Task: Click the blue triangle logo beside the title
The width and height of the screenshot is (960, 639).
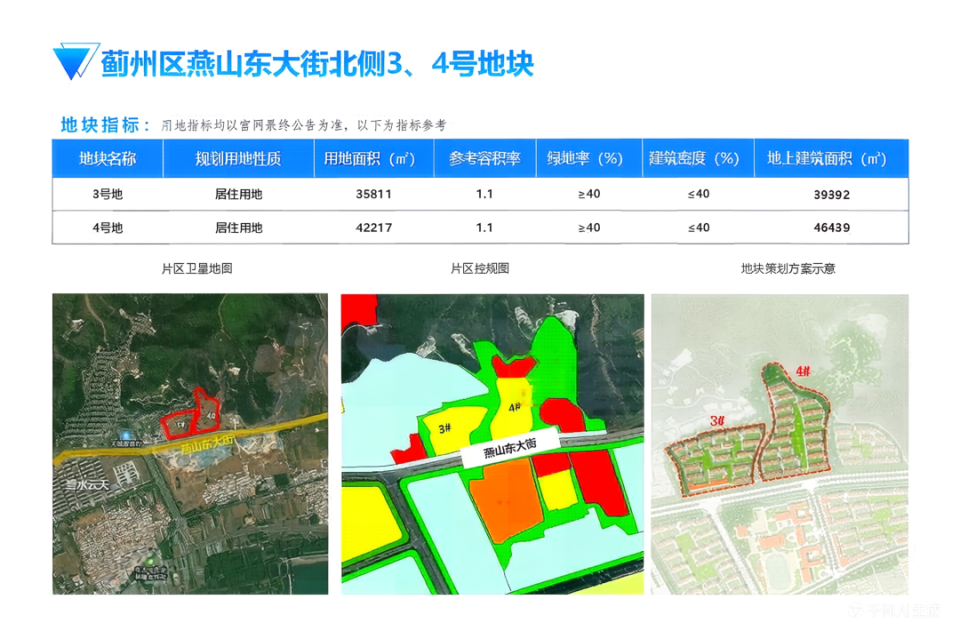Action: 75,61
